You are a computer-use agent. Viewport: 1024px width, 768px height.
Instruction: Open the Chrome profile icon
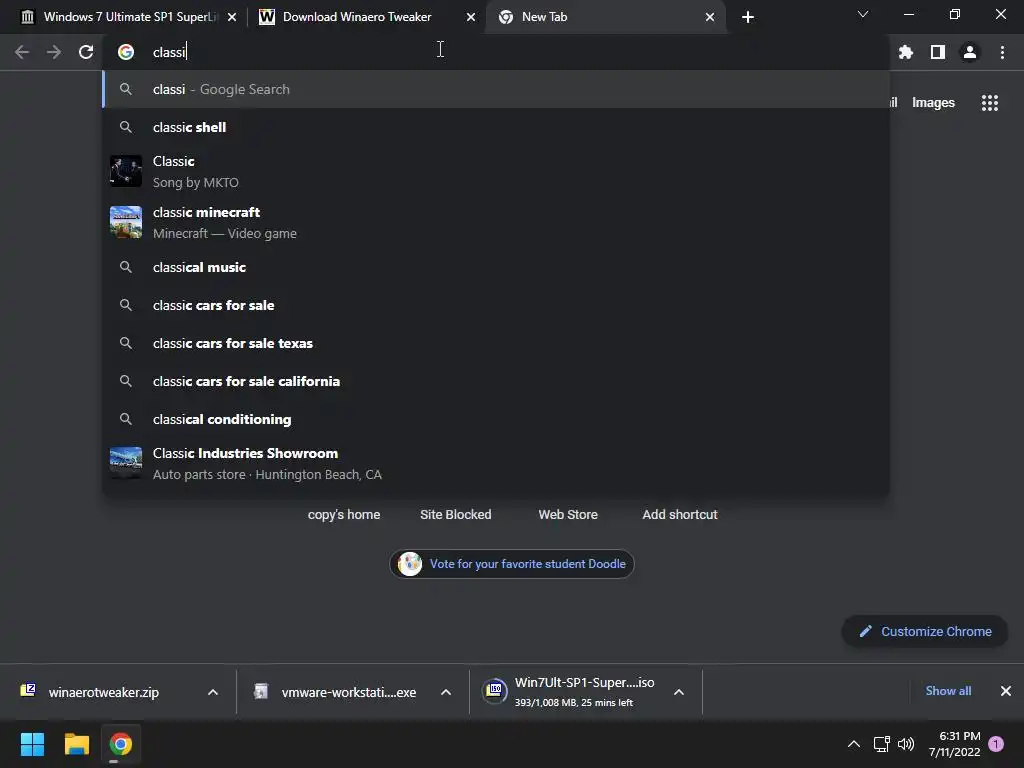[970, 52]
